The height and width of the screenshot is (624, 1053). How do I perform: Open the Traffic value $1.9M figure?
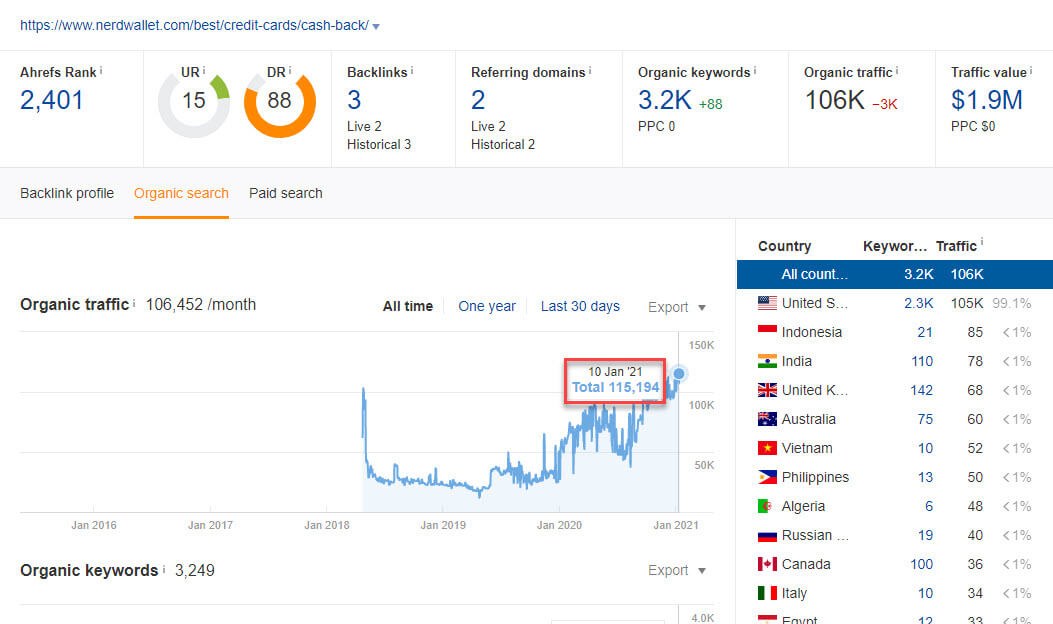pos(987,100)
